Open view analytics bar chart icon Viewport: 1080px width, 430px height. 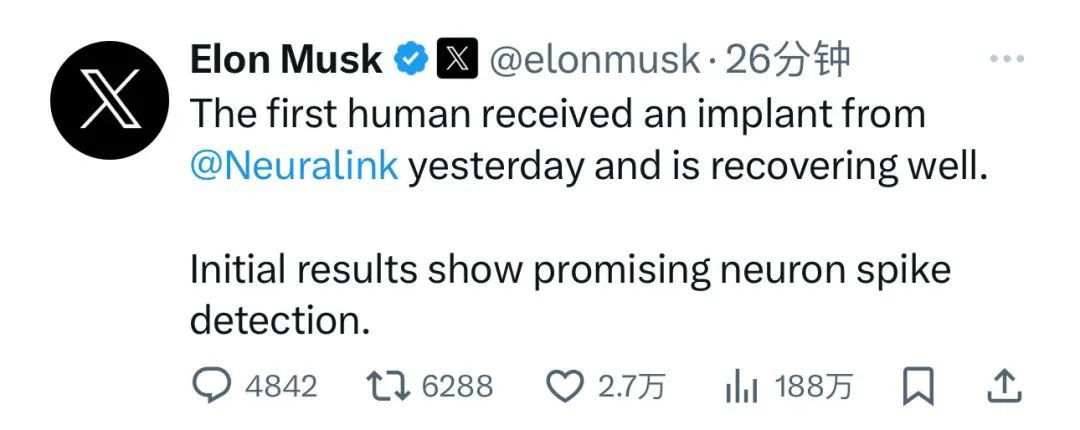point(742,387)
